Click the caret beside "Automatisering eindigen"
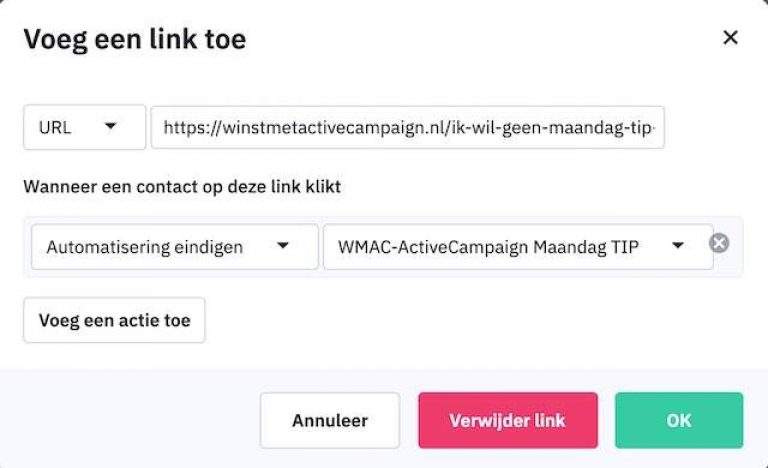Viewport: 768px width, 468px height. click(x=283, y=246)
